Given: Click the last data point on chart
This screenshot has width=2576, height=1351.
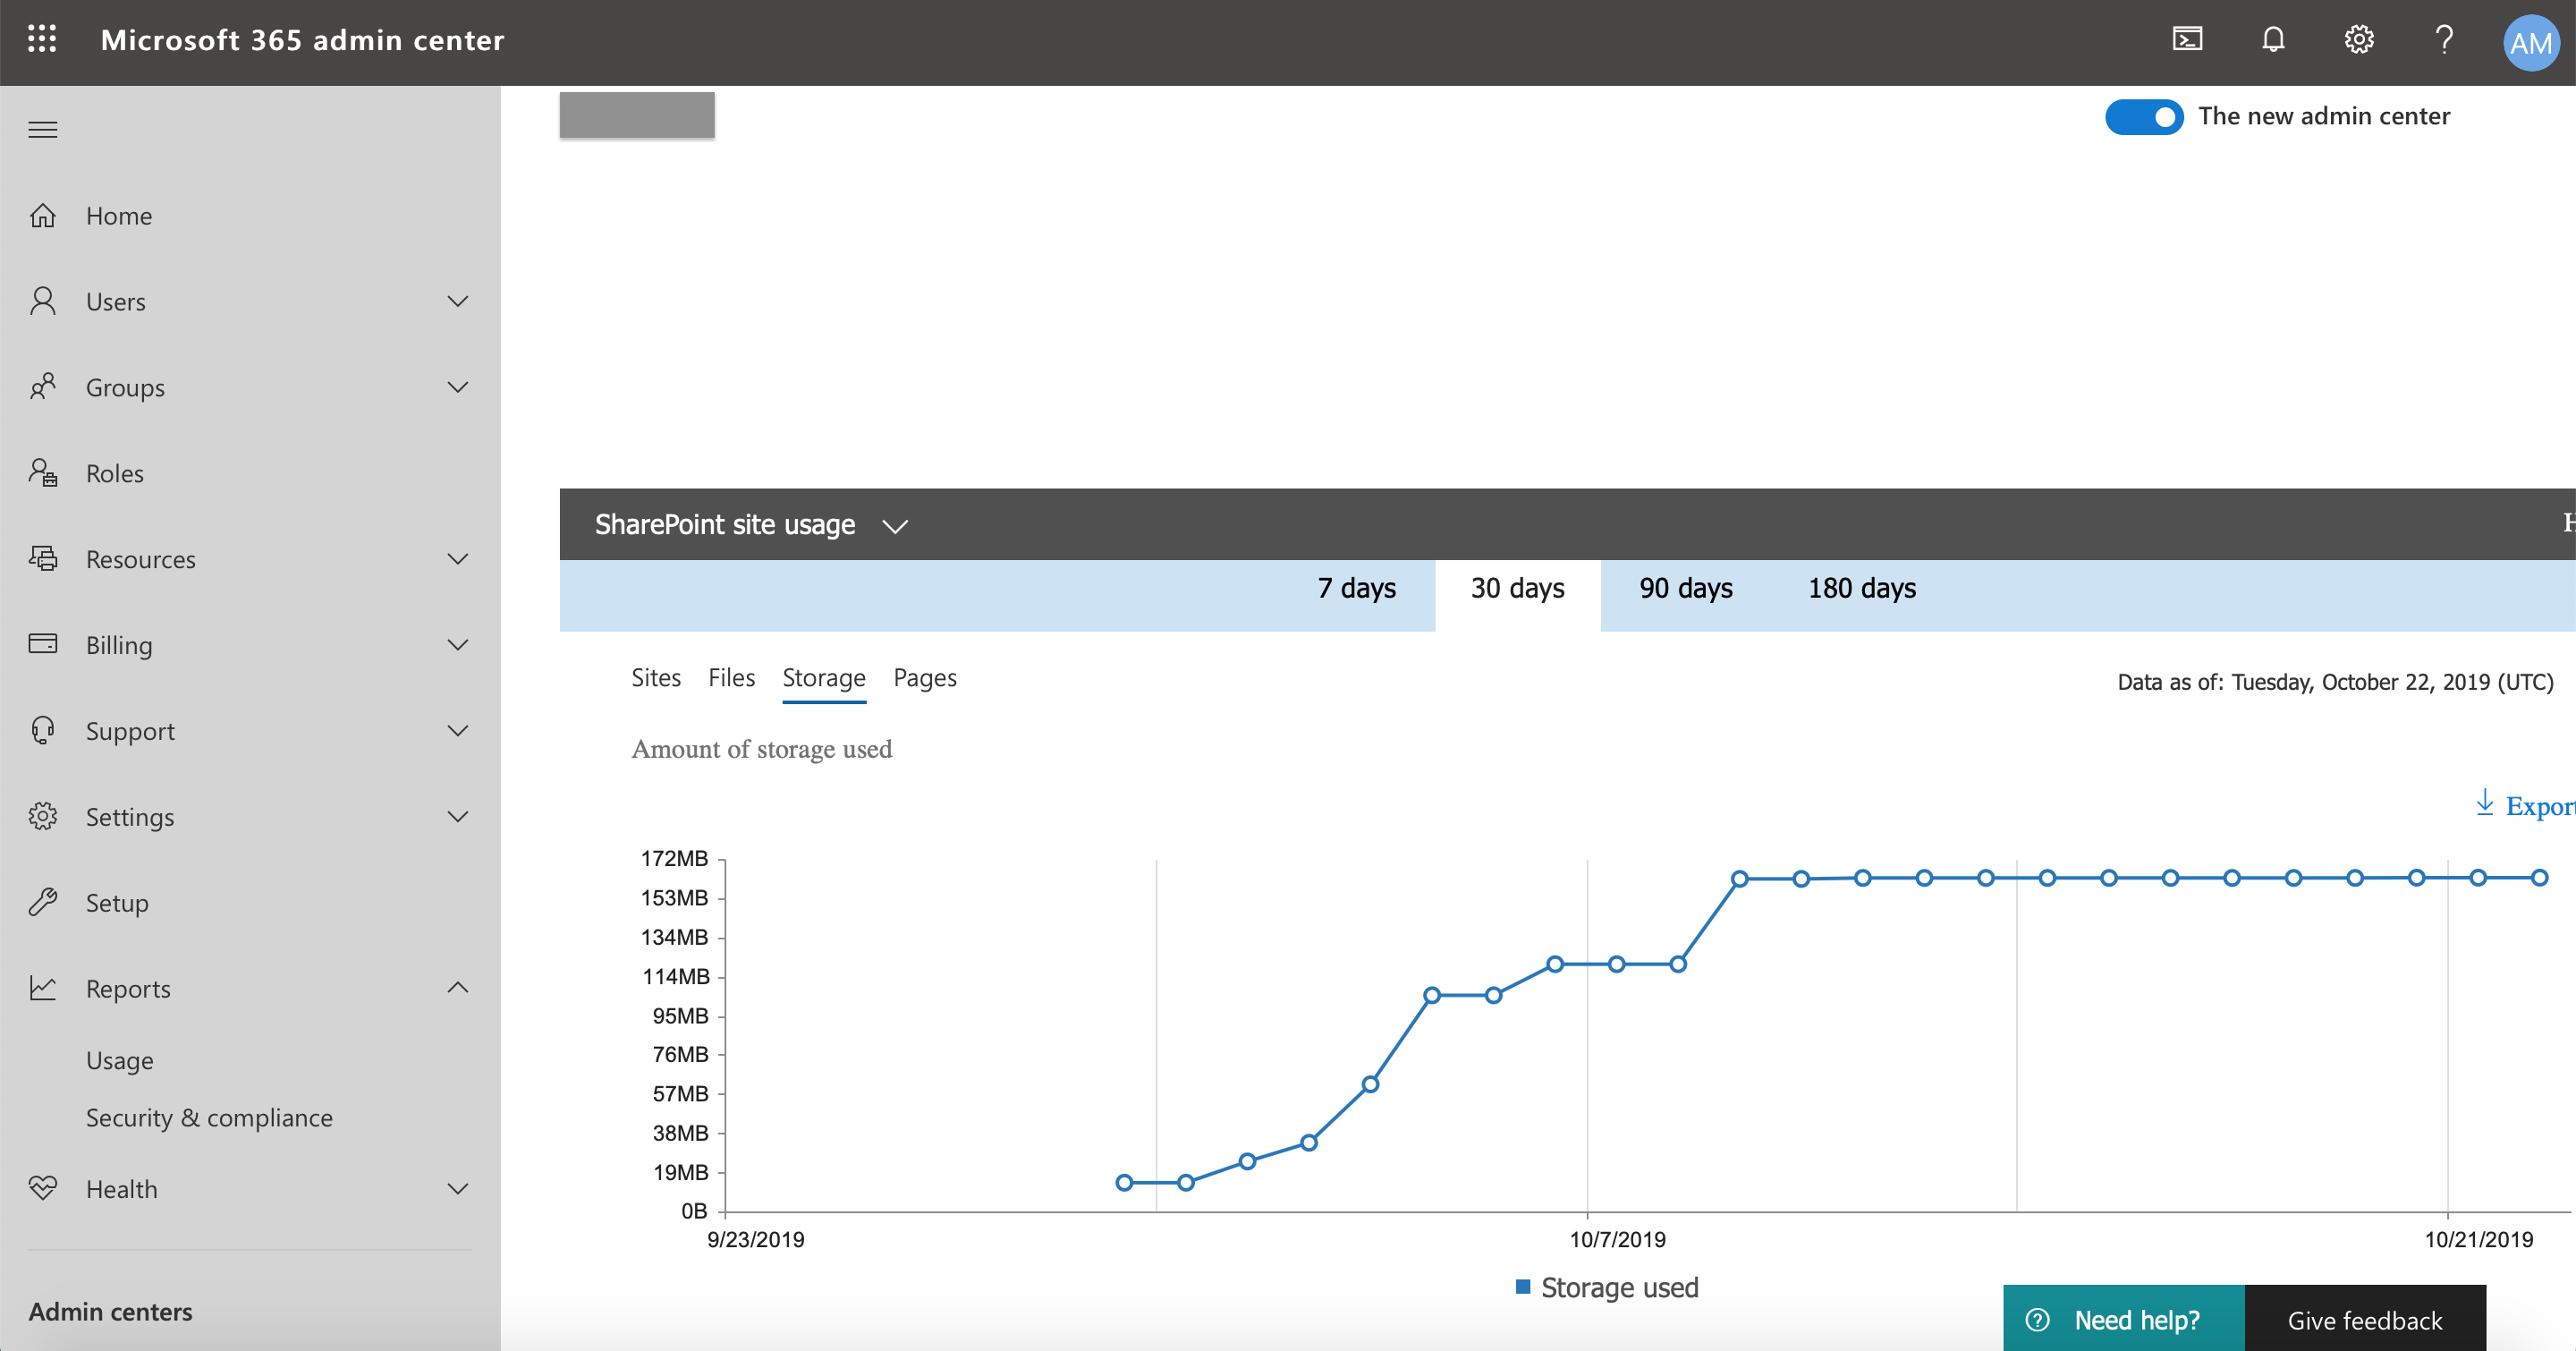Looking at the screenshot, I should (2539, 878).
